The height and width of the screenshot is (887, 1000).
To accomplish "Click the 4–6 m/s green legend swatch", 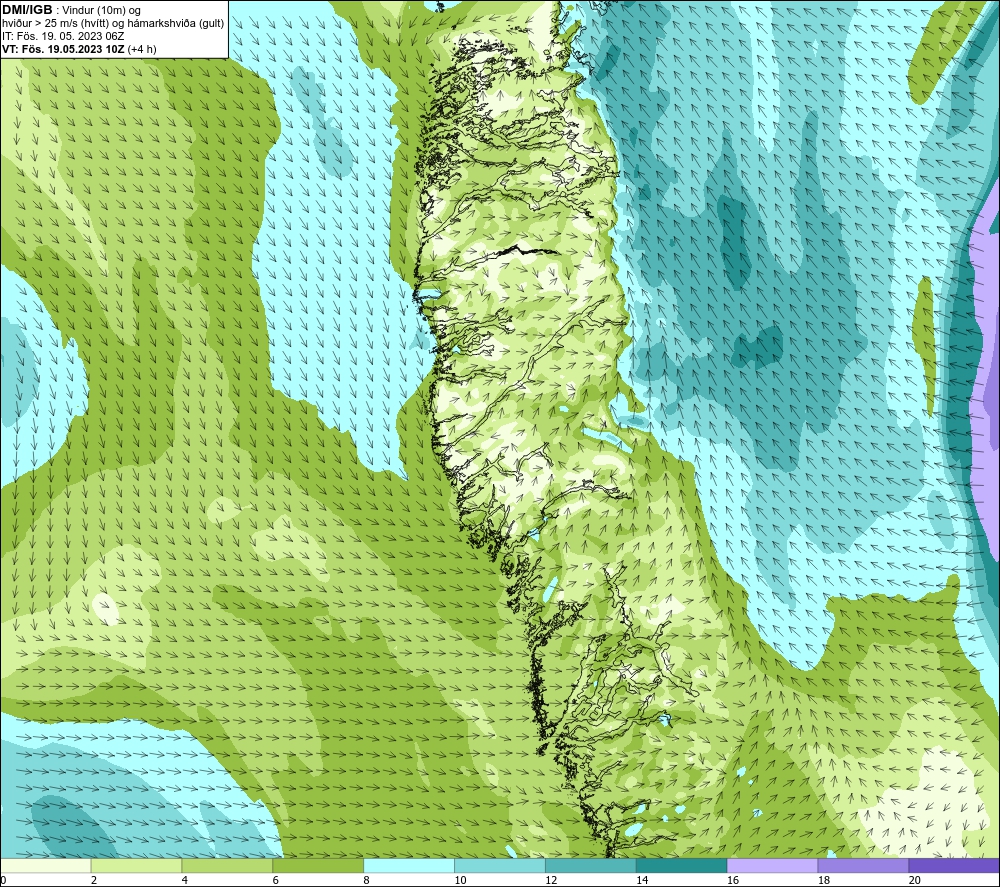I will [227, 865].
